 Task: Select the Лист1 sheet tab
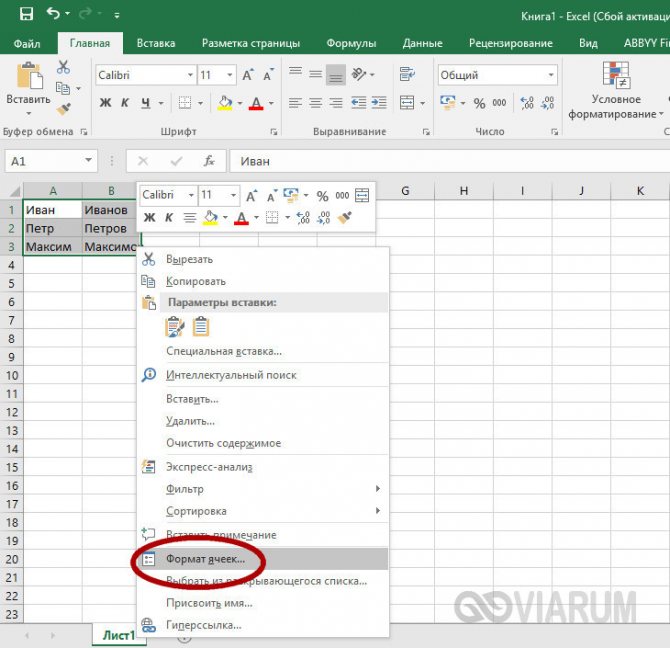click(x=119, y=635)
